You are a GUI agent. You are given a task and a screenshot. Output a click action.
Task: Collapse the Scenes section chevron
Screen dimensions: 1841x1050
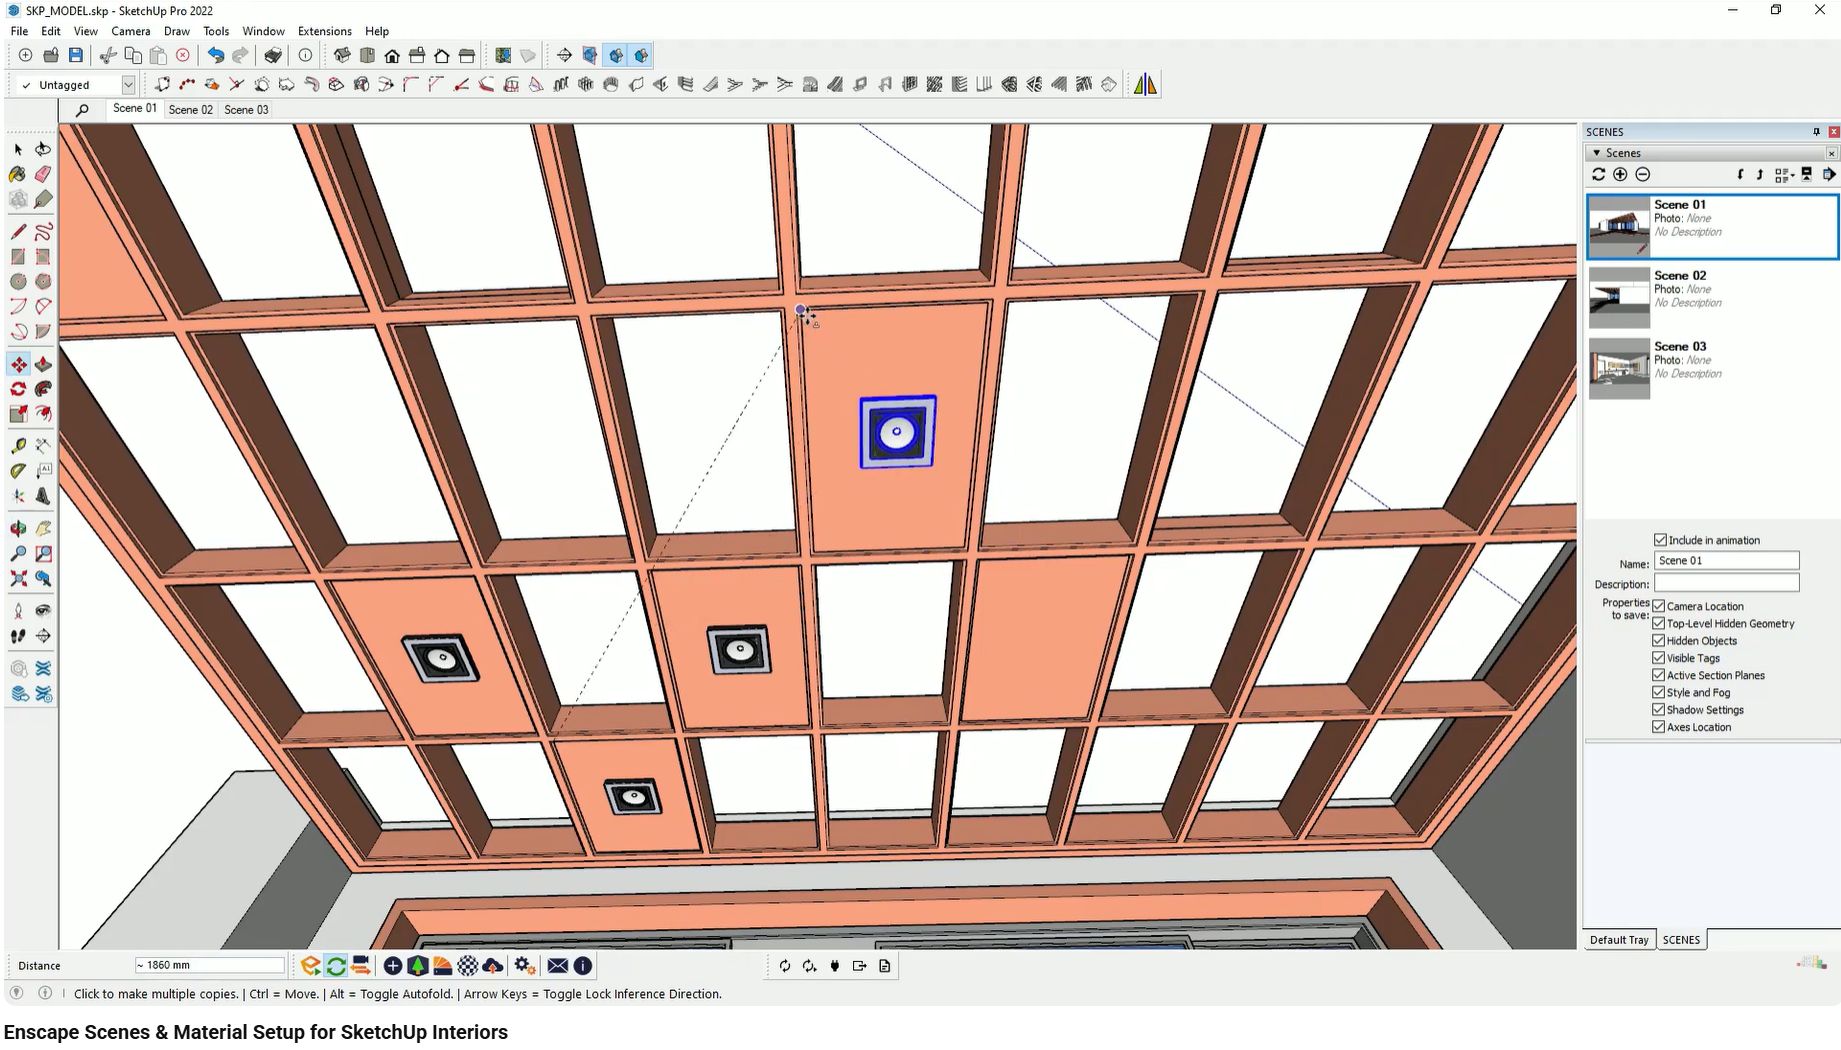click(x=1597, y=152)
